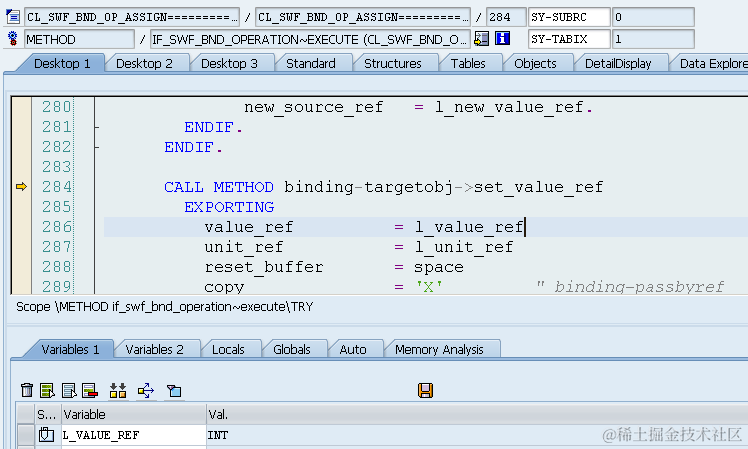This screenshot has height=449, width=748.
Task: Click the Scope METHOD path text
Action: [165, 306]
